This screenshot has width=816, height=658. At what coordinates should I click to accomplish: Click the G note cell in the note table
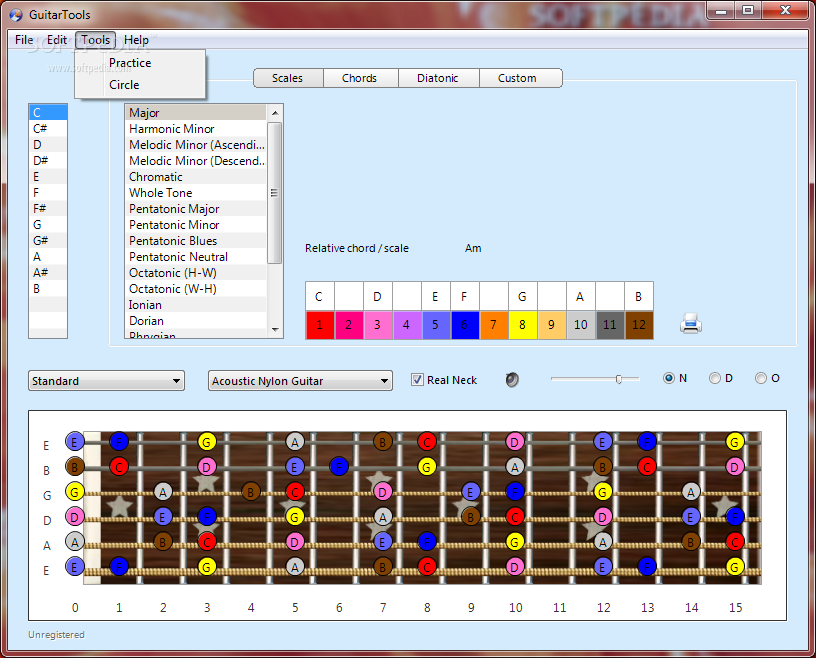click(x=522, y=297)
